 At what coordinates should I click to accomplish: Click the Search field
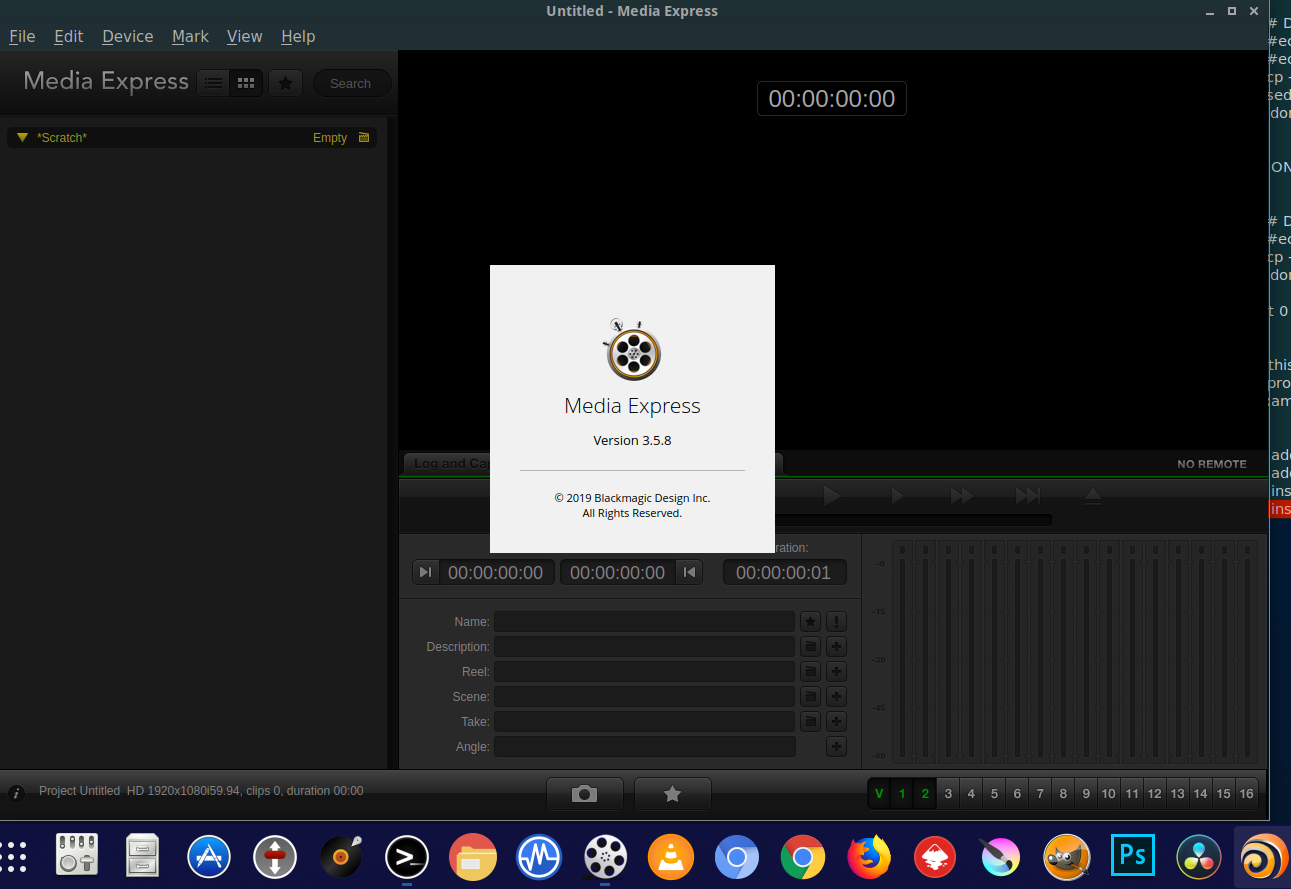352,83
